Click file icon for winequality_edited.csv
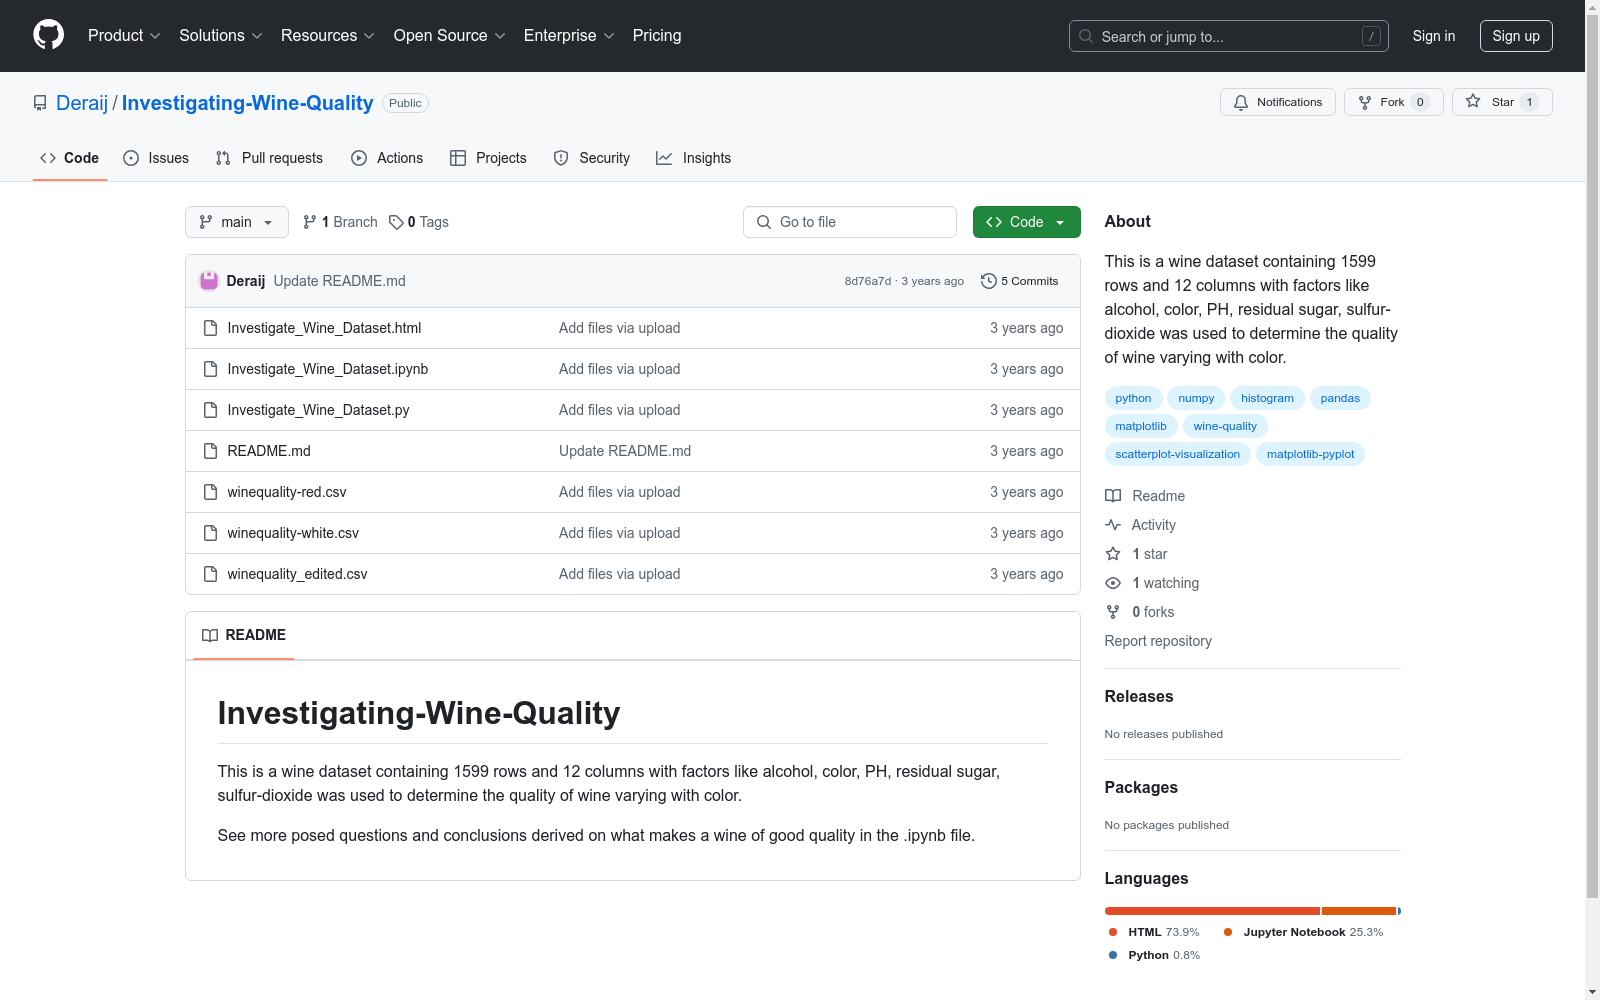The width and height of the screenshot is (1600, 1000). click(210, 574)
